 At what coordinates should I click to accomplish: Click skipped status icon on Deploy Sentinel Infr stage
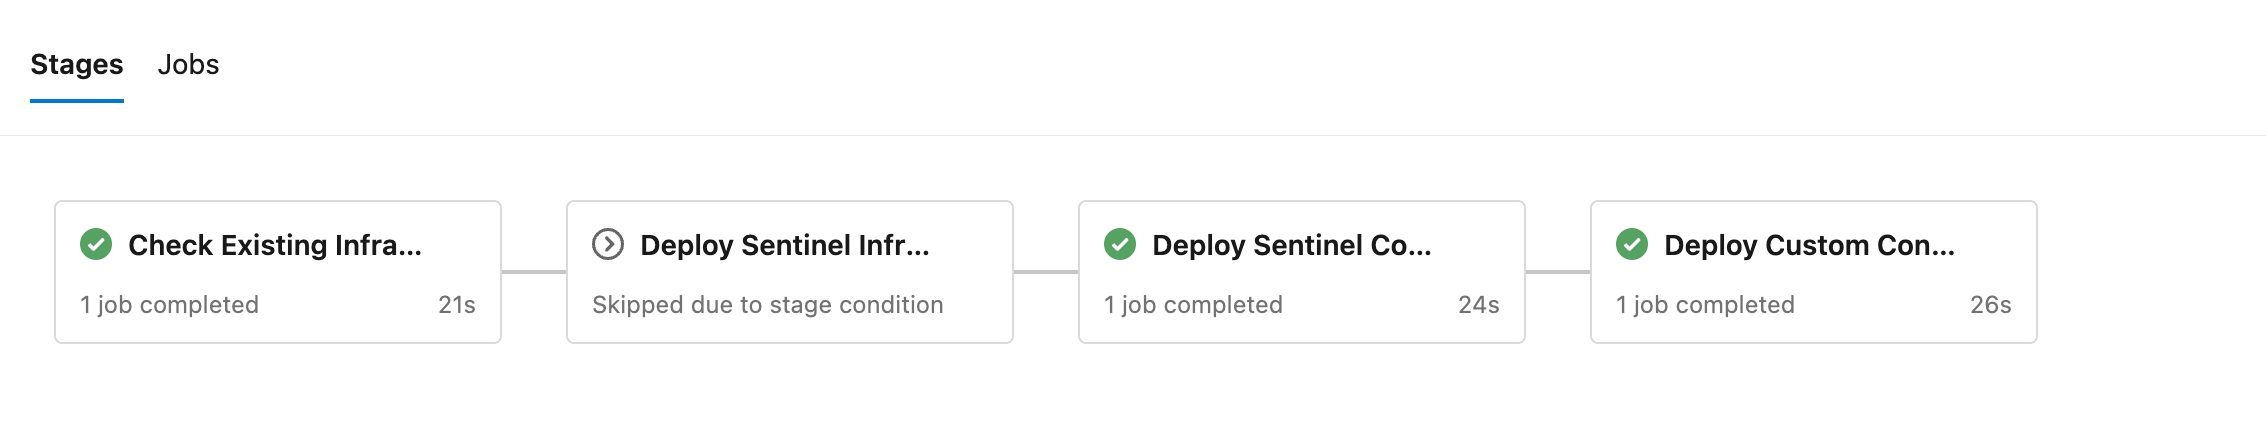608,244
